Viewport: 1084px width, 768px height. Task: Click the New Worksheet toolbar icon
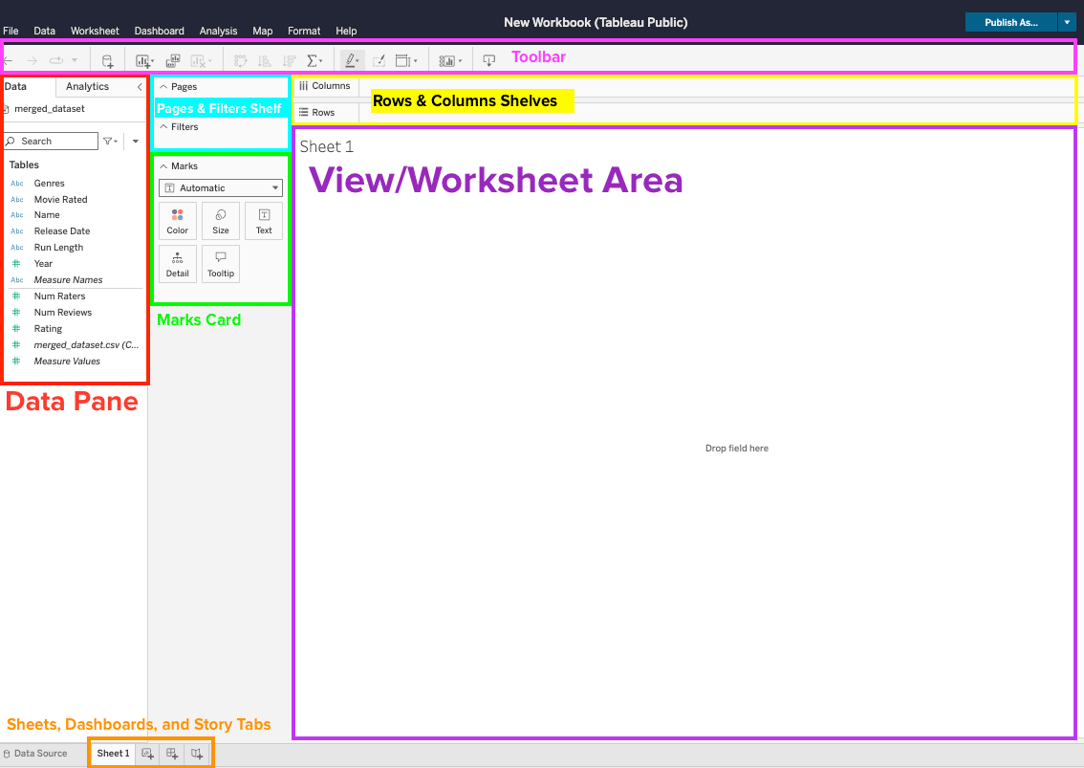144,61
